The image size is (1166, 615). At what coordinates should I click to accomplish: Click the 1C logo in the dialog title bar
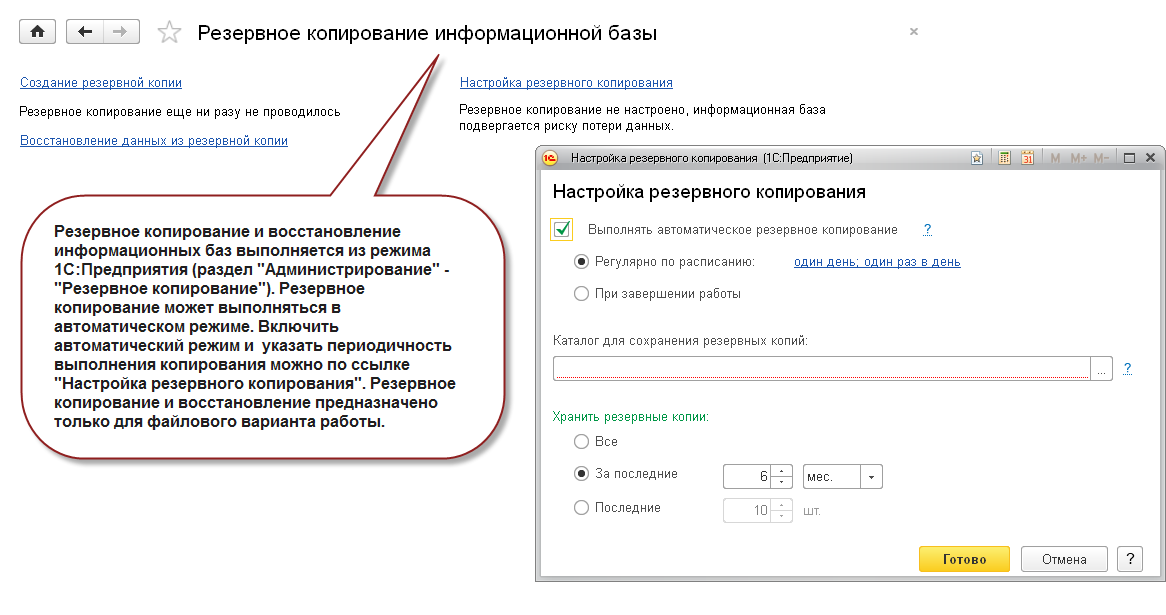point(550,158)
